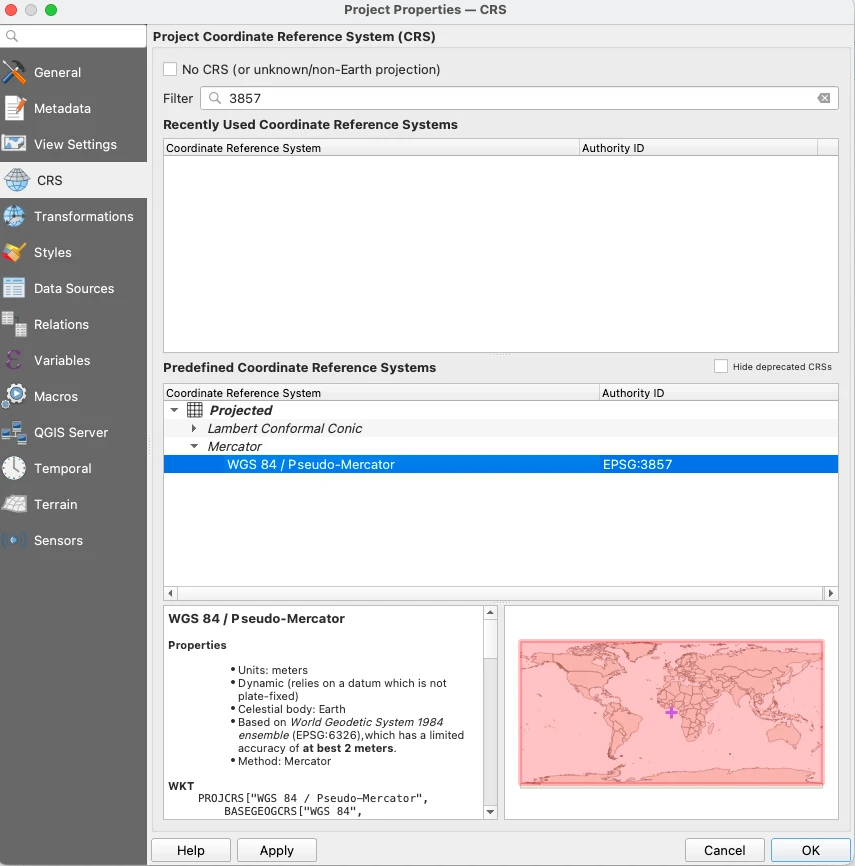
Task: Click the sidebar search magnifier icon
Action: click(12, 36)
